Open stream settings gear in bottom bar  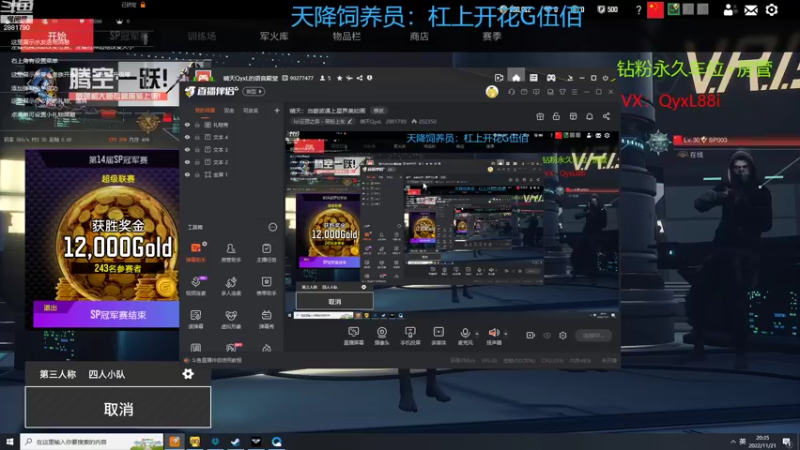563,335
